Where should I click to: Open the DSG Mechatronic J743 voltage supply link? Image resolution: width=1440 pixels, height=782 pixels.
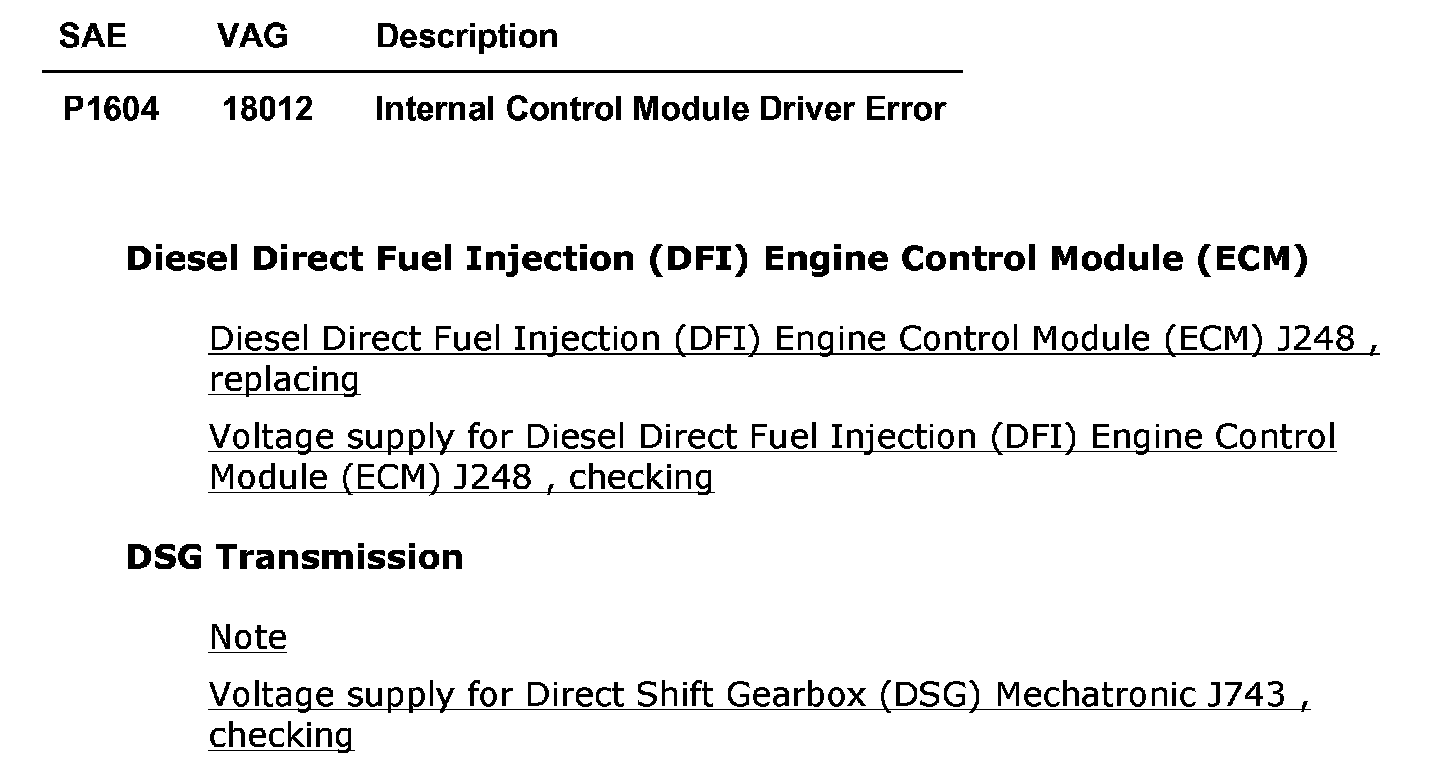(759, 714)
